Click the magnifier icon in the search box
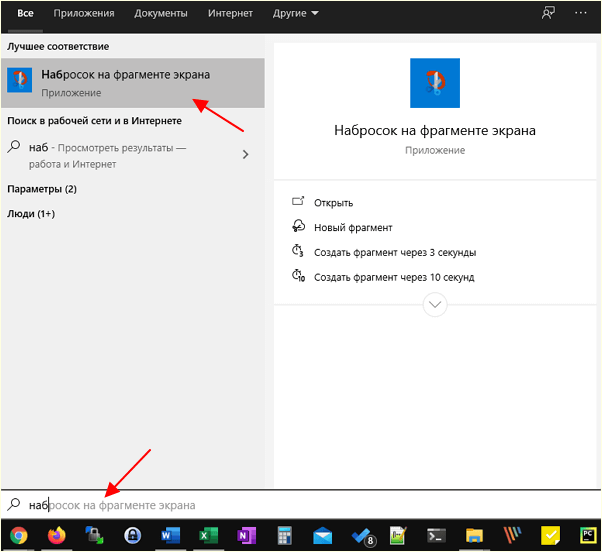The width and height of the screenshot is (602, 552). tap(14, 504)
